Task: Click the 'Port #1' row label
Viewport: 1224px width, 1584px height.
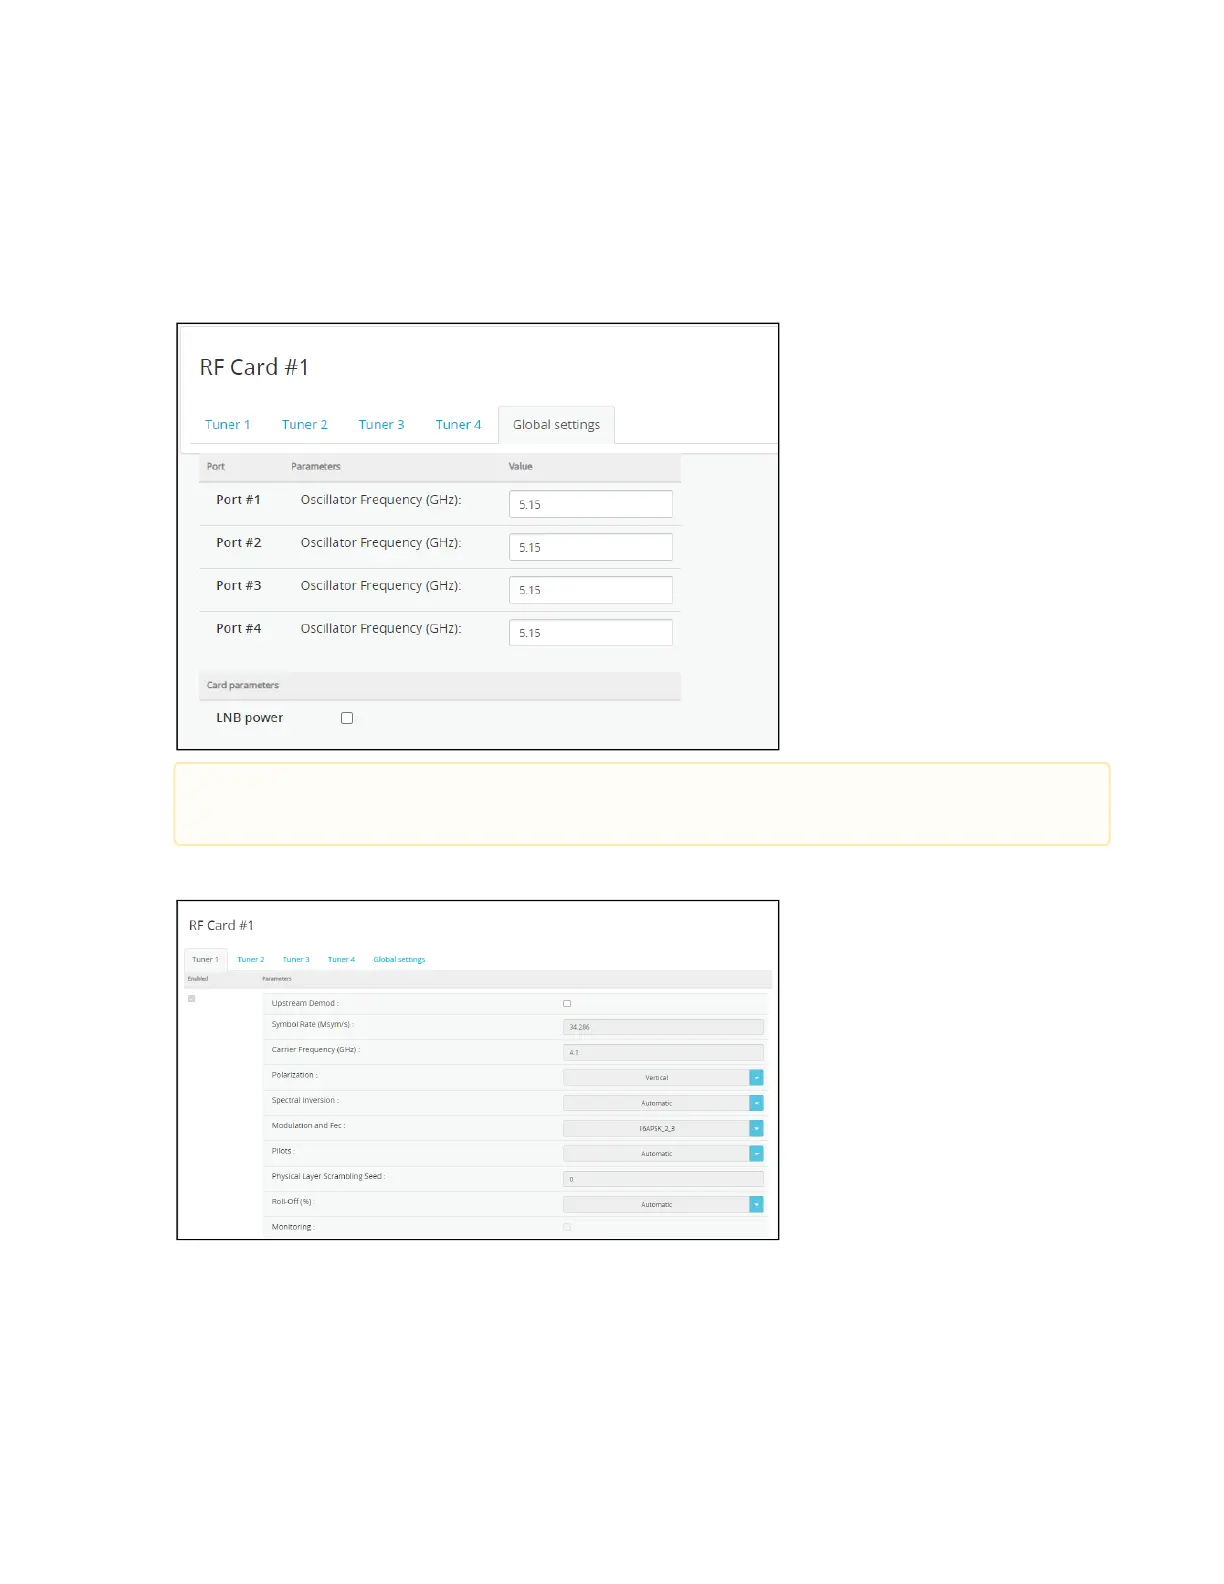Action: point(238,500)
